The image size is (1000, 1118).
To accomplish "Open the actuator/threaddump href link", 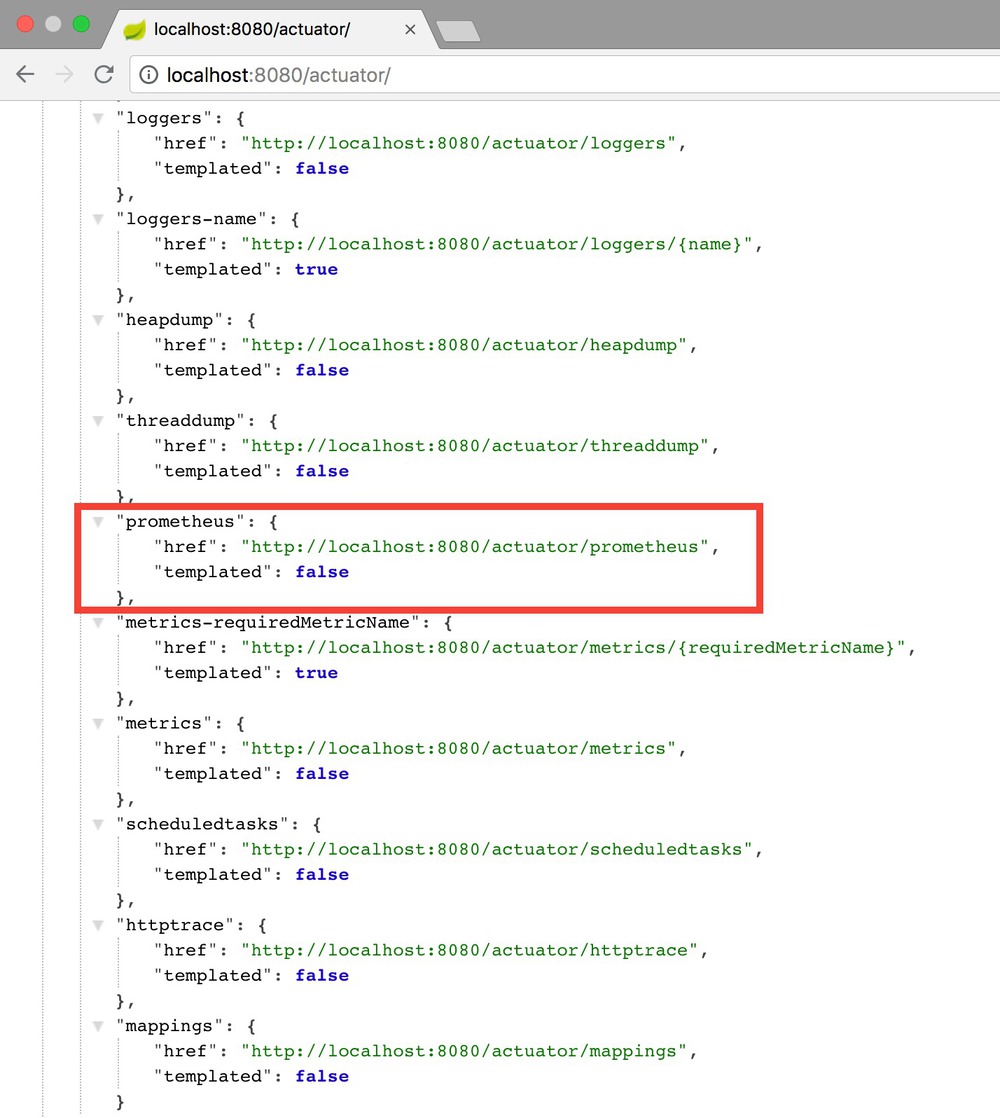I will (x=475, y=446).
